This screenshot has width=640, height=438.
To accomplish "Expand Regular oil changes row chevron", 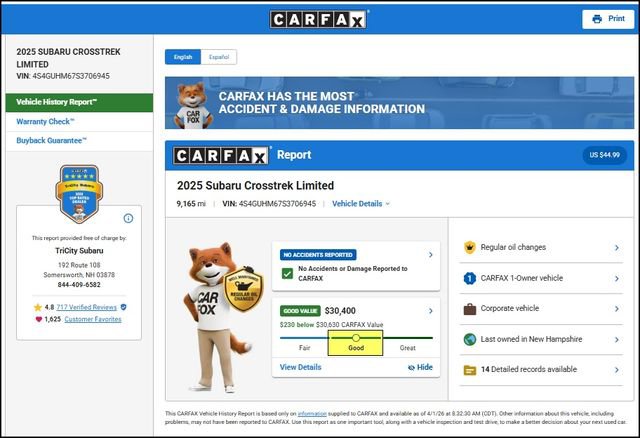I will pos(617,248).
